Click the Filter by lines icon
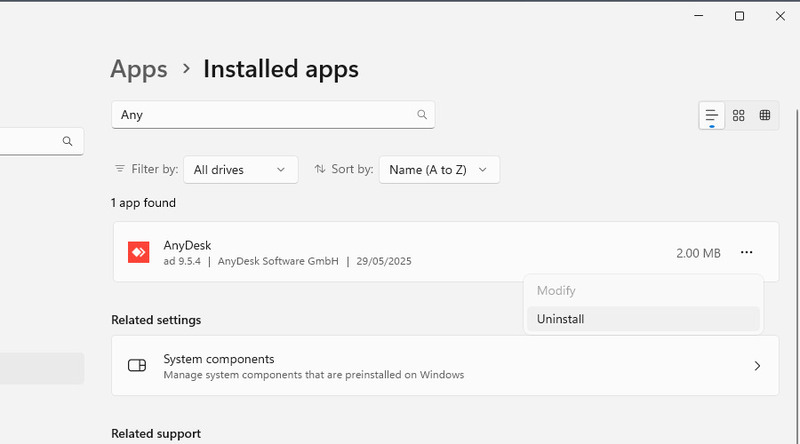The height and width of the screenshot is (444, 800). pos(120,169)
